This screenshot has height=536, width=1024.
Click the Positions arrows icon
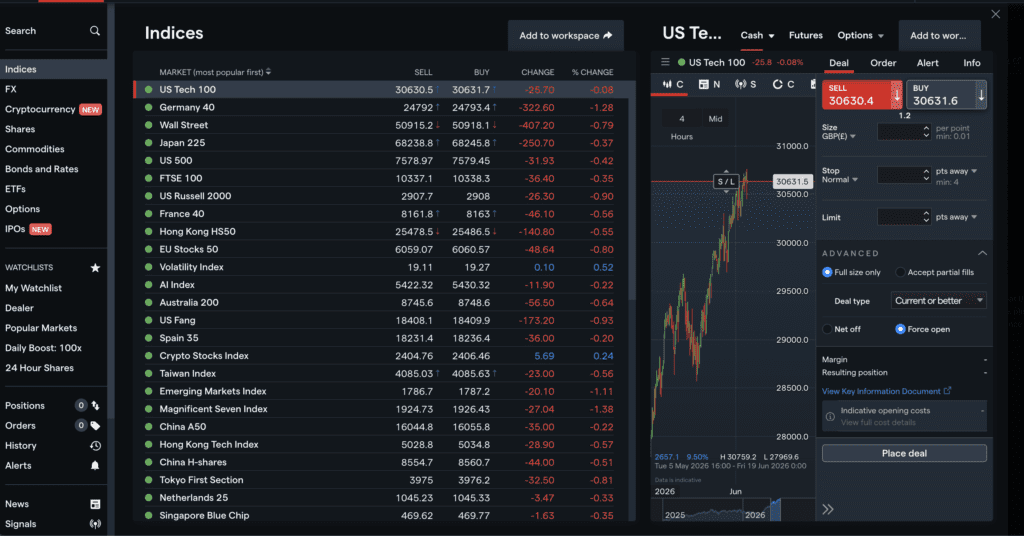click(95, 405)
